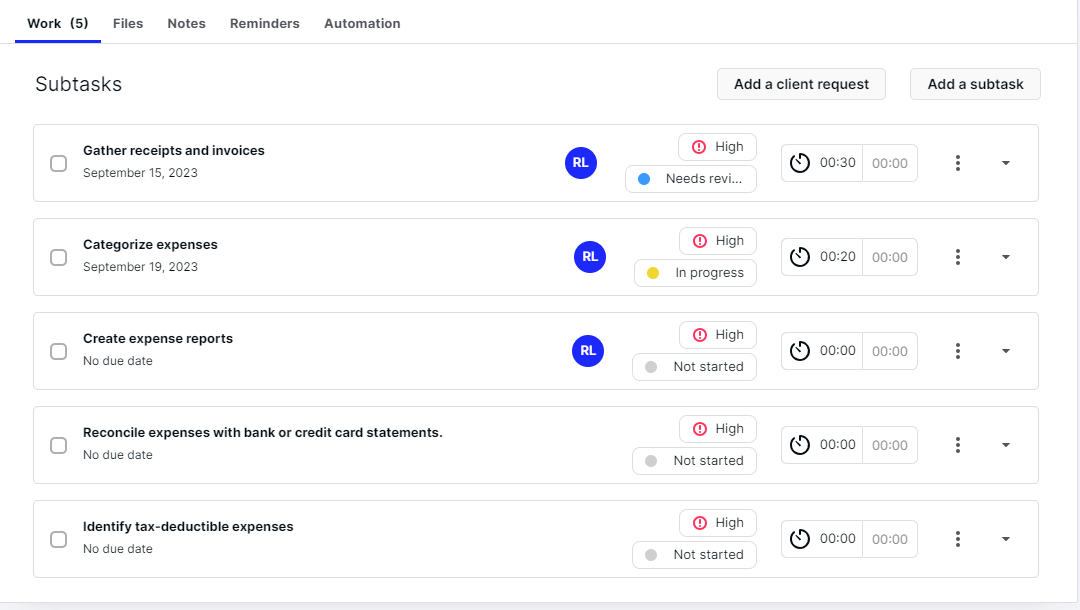The height and width of the screenshot is (610, 1080).
Task: Edit faded 00:00 time field on Categorize expenses
Action: tap(890, 257)
